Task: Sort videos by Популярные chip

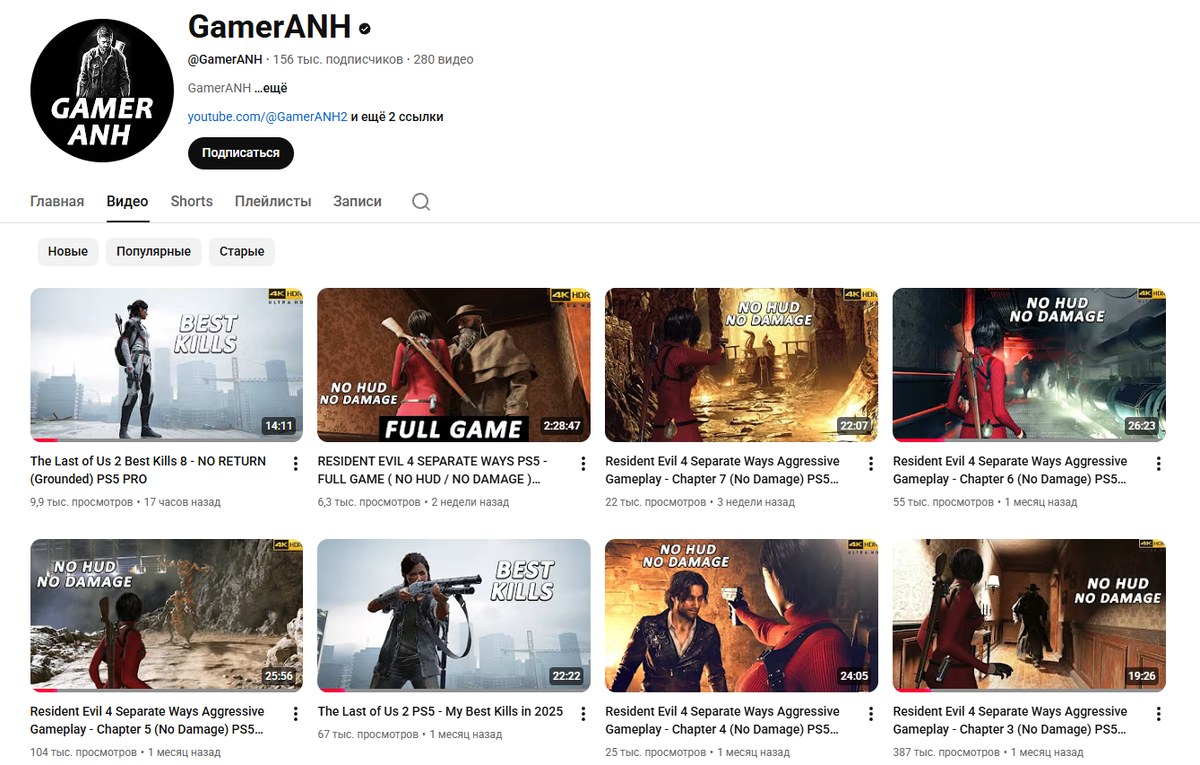Action: [x=154, y=251]
